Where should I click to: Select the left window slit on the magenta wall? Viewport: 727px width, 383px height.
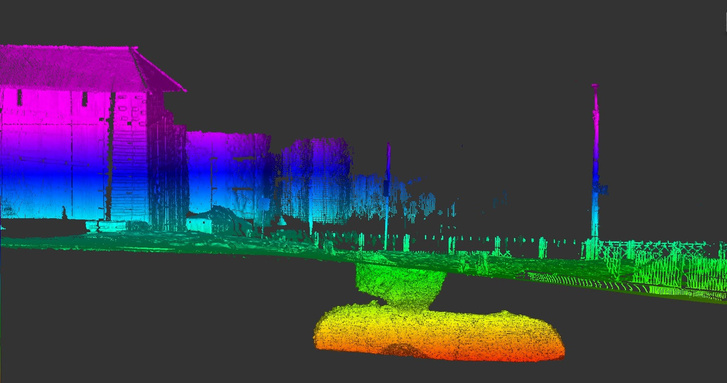[19, 97]
